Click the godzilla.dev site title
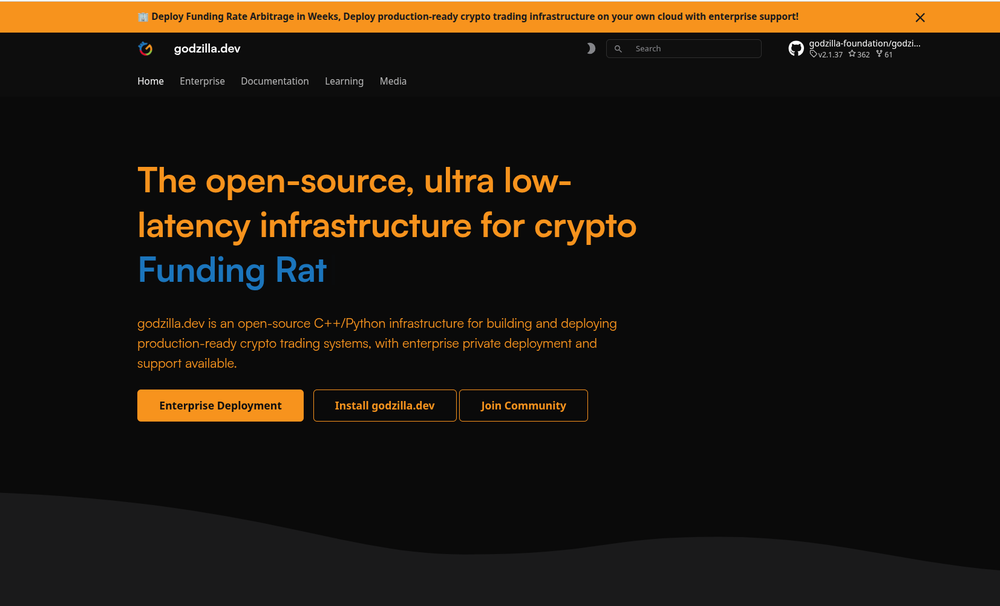 point(207,48)
